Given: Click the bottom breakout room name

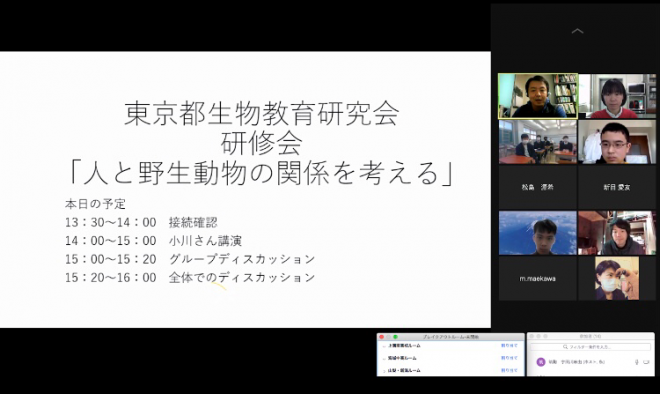Looking at the screenshot, I should pos(404,370).
